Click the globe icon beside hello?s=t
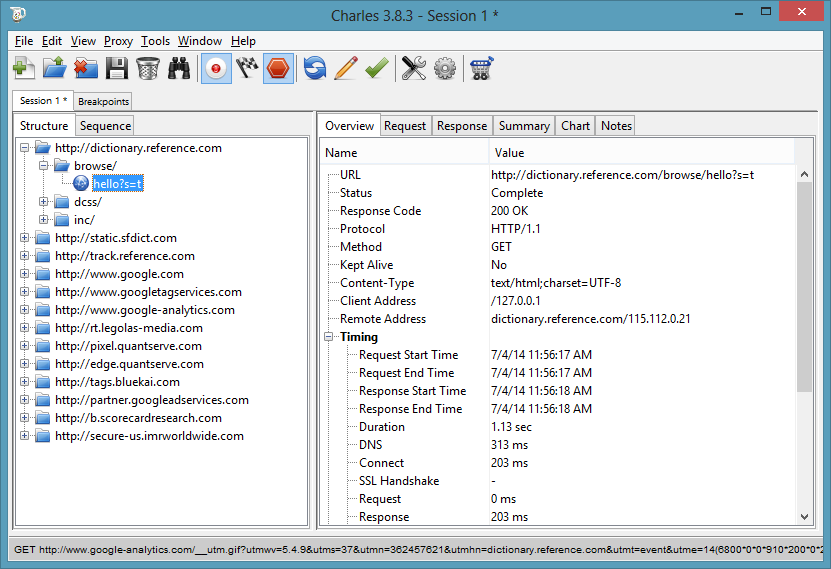 coord(81,184)
